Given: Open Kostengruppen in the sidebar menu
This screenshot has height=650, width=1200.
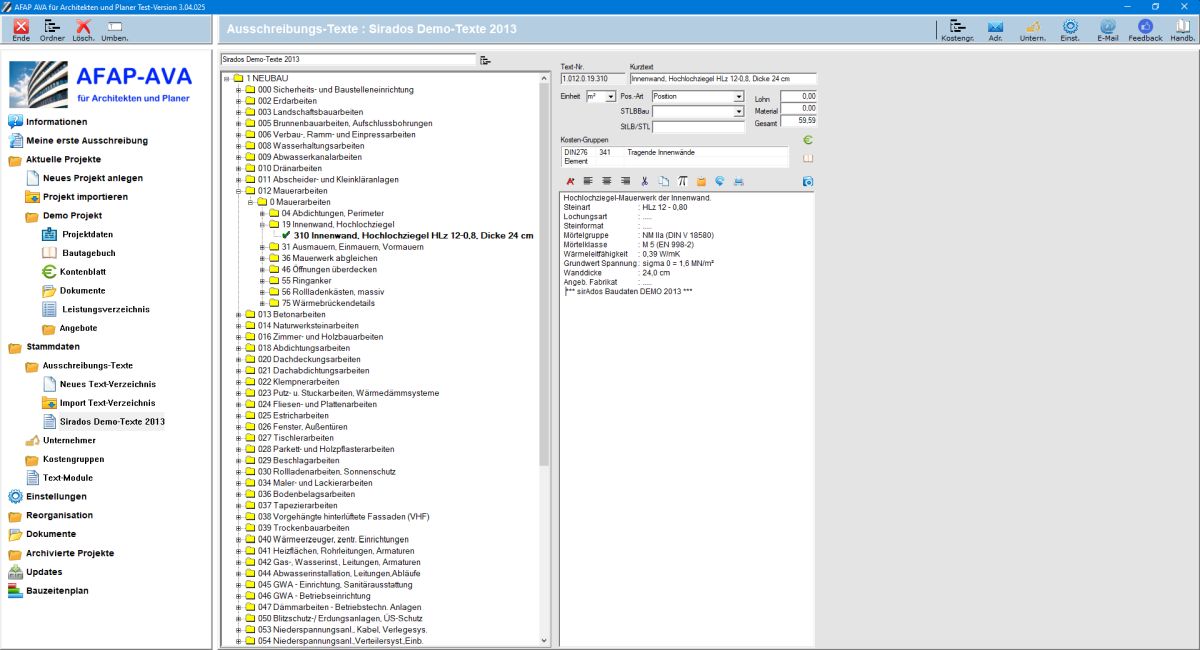Looking at the screenshot, I should (x=74, y=459).
